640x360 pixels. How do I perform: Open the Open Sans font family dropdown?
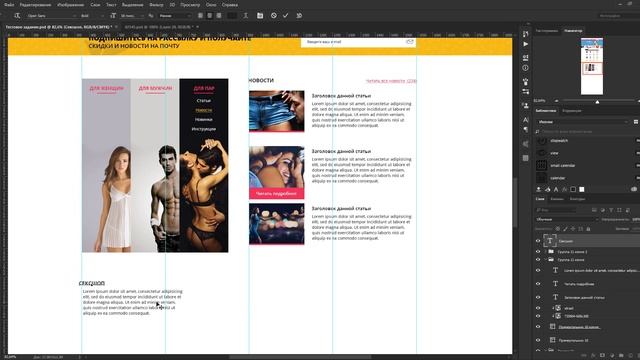pyautogui.click(x=51, y=16)
